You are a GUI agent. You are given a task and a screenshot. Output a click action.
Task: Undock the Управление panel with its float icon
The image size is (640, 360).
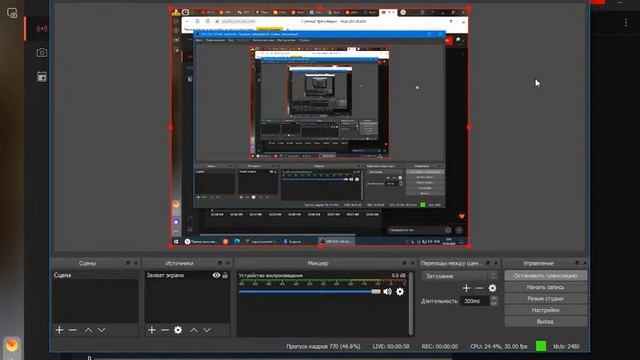click(577, 263)
